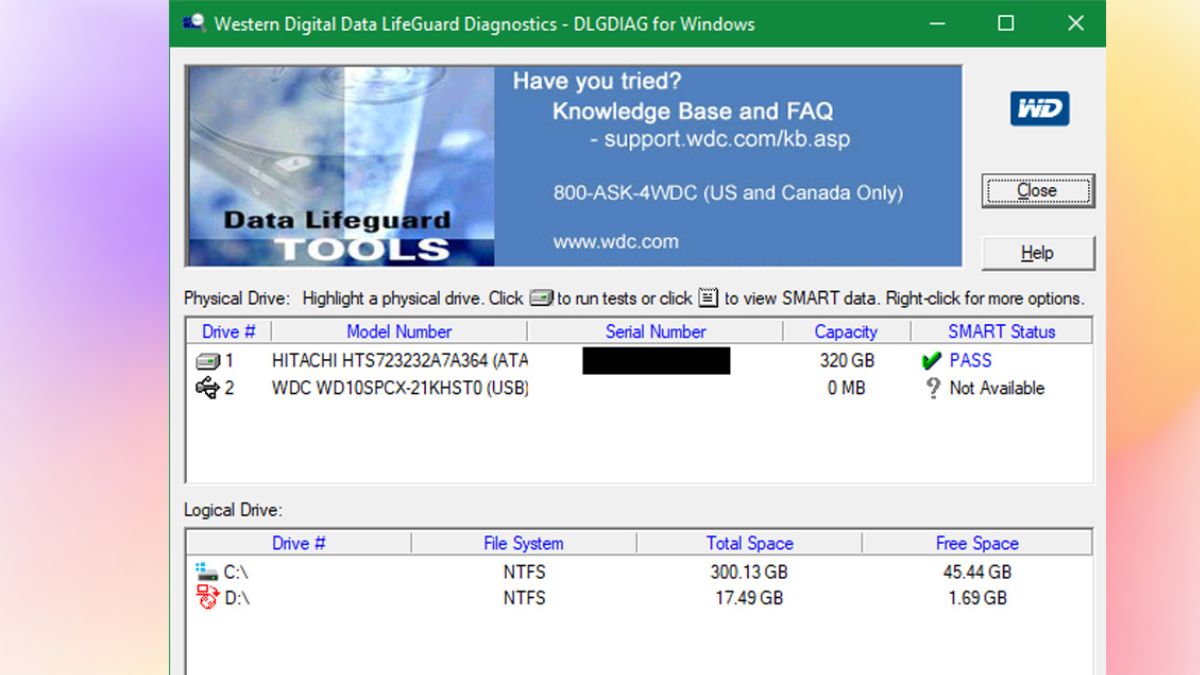Click the 17.49 GB total space value

coord(749,598)
